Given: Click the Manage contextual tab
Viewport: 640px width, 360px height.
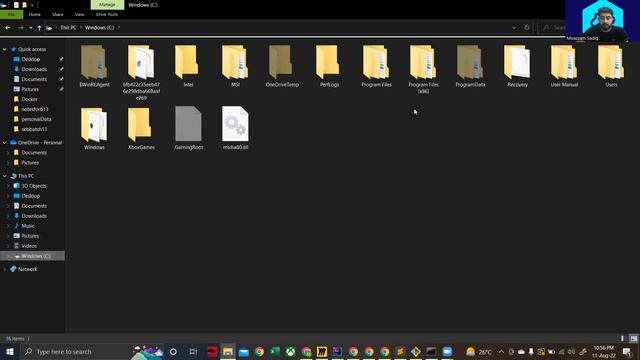Looking at the screenshot, I should coord(107,5).
